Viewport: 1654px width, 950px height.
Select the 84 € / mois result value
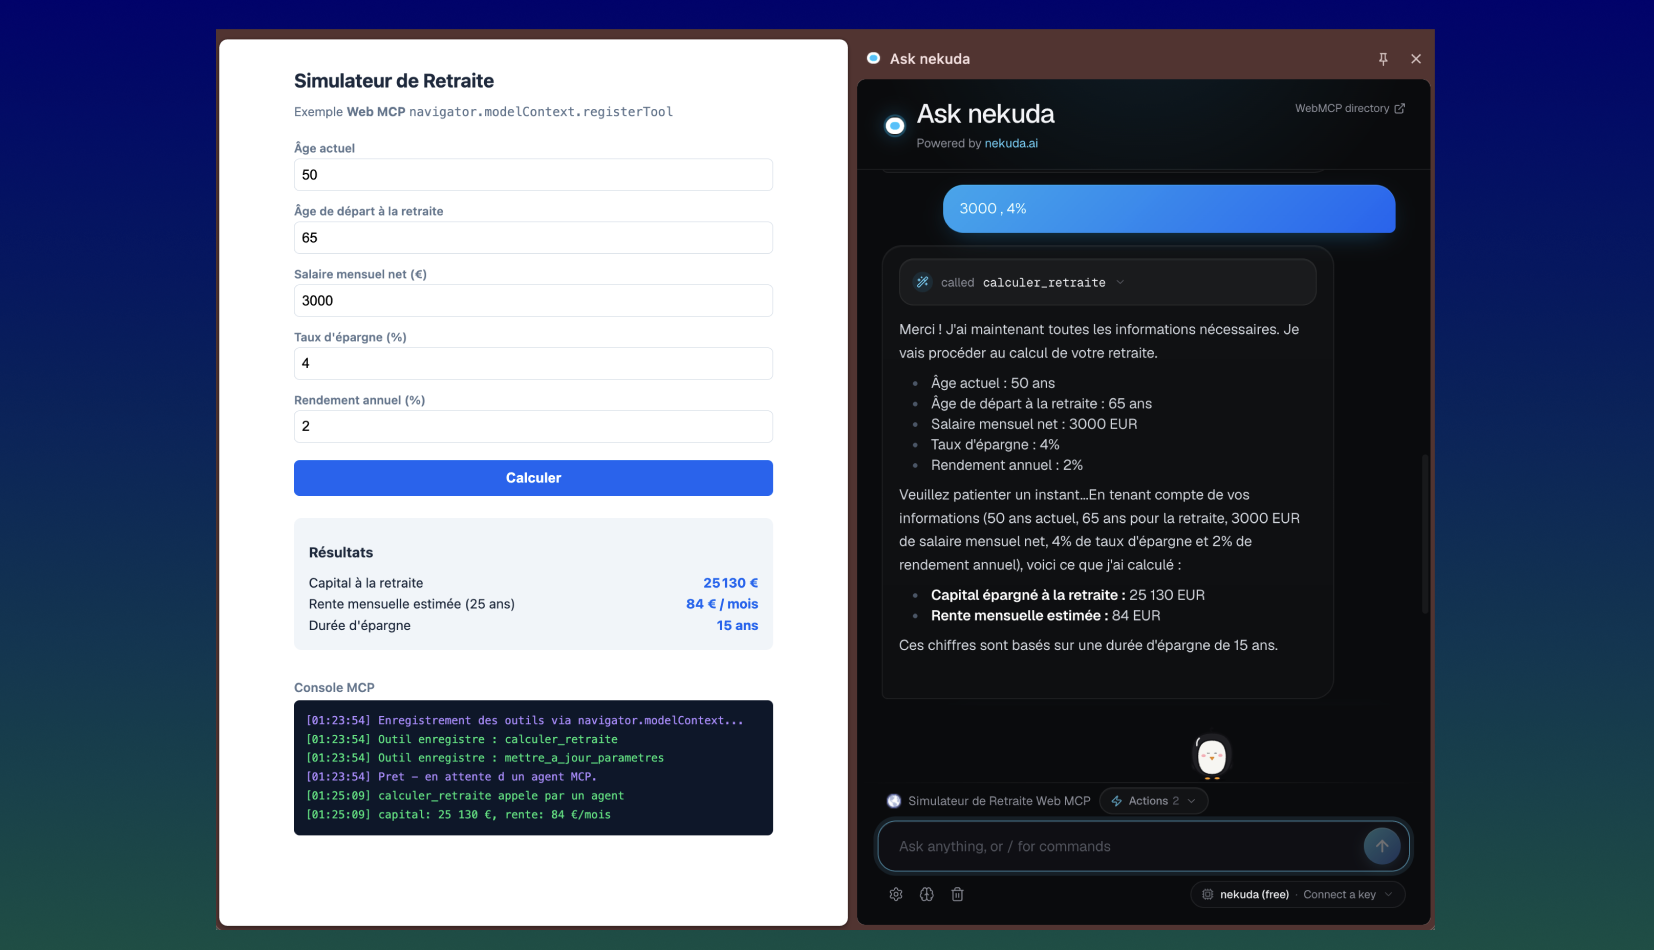(x=722, y=604)
